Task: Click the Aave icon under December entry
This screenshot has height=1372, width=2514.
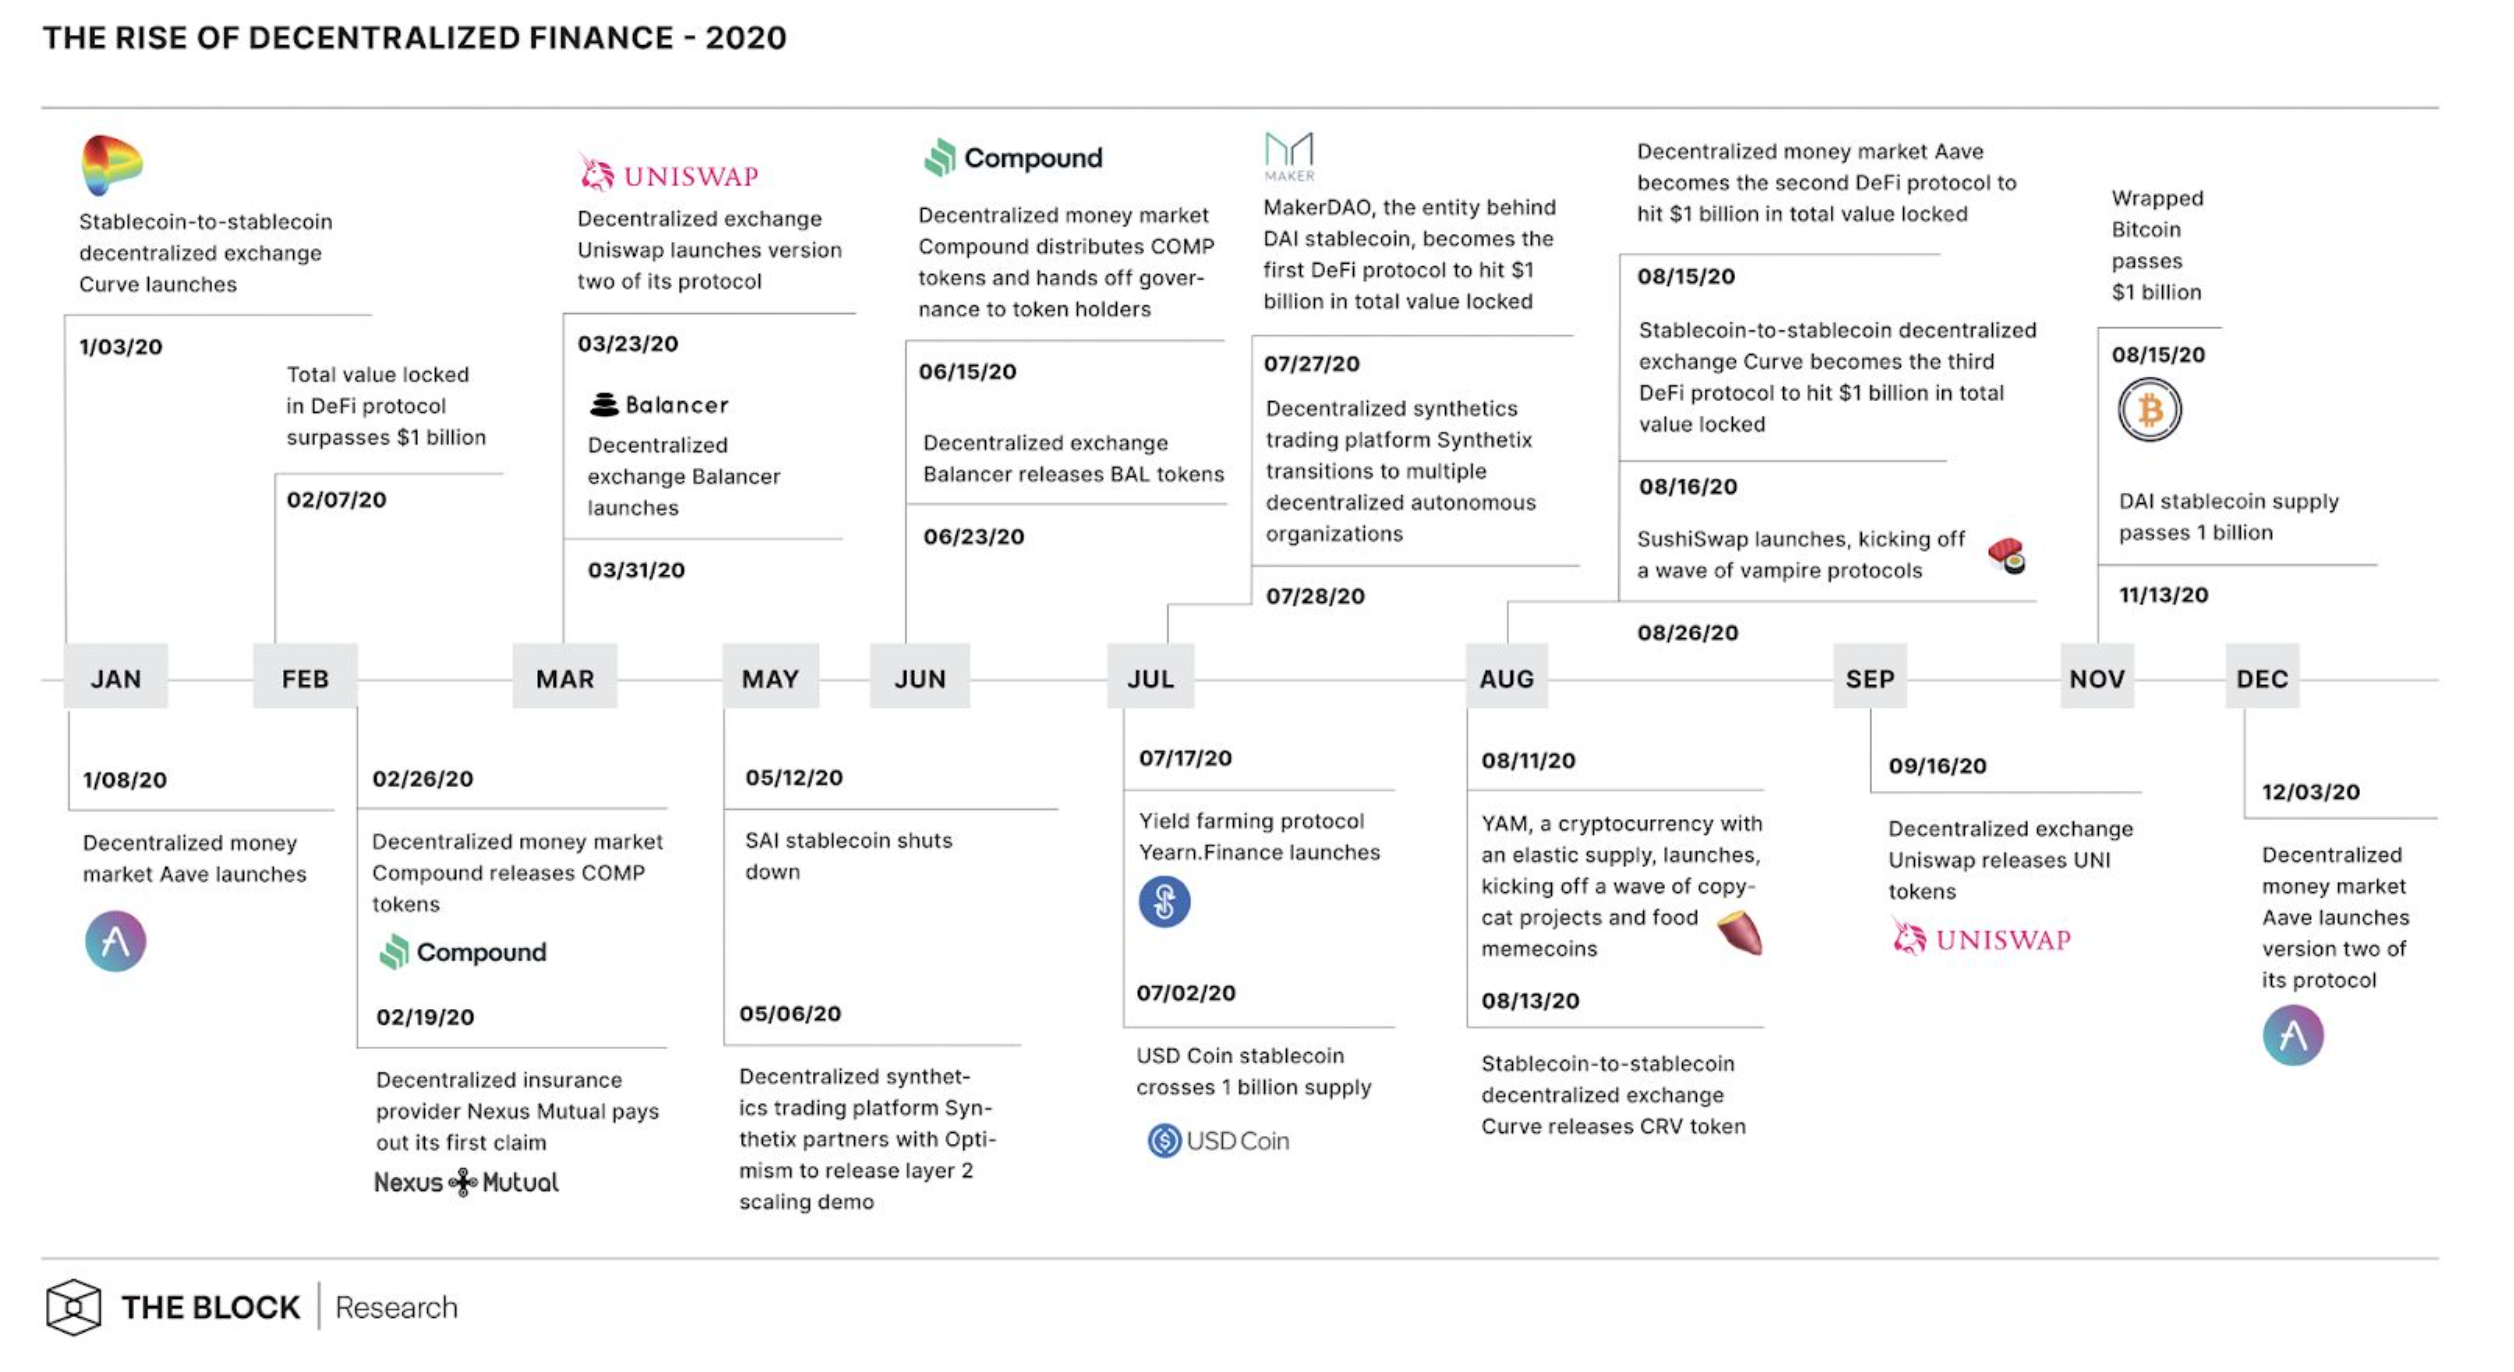Action: 2292,1036
